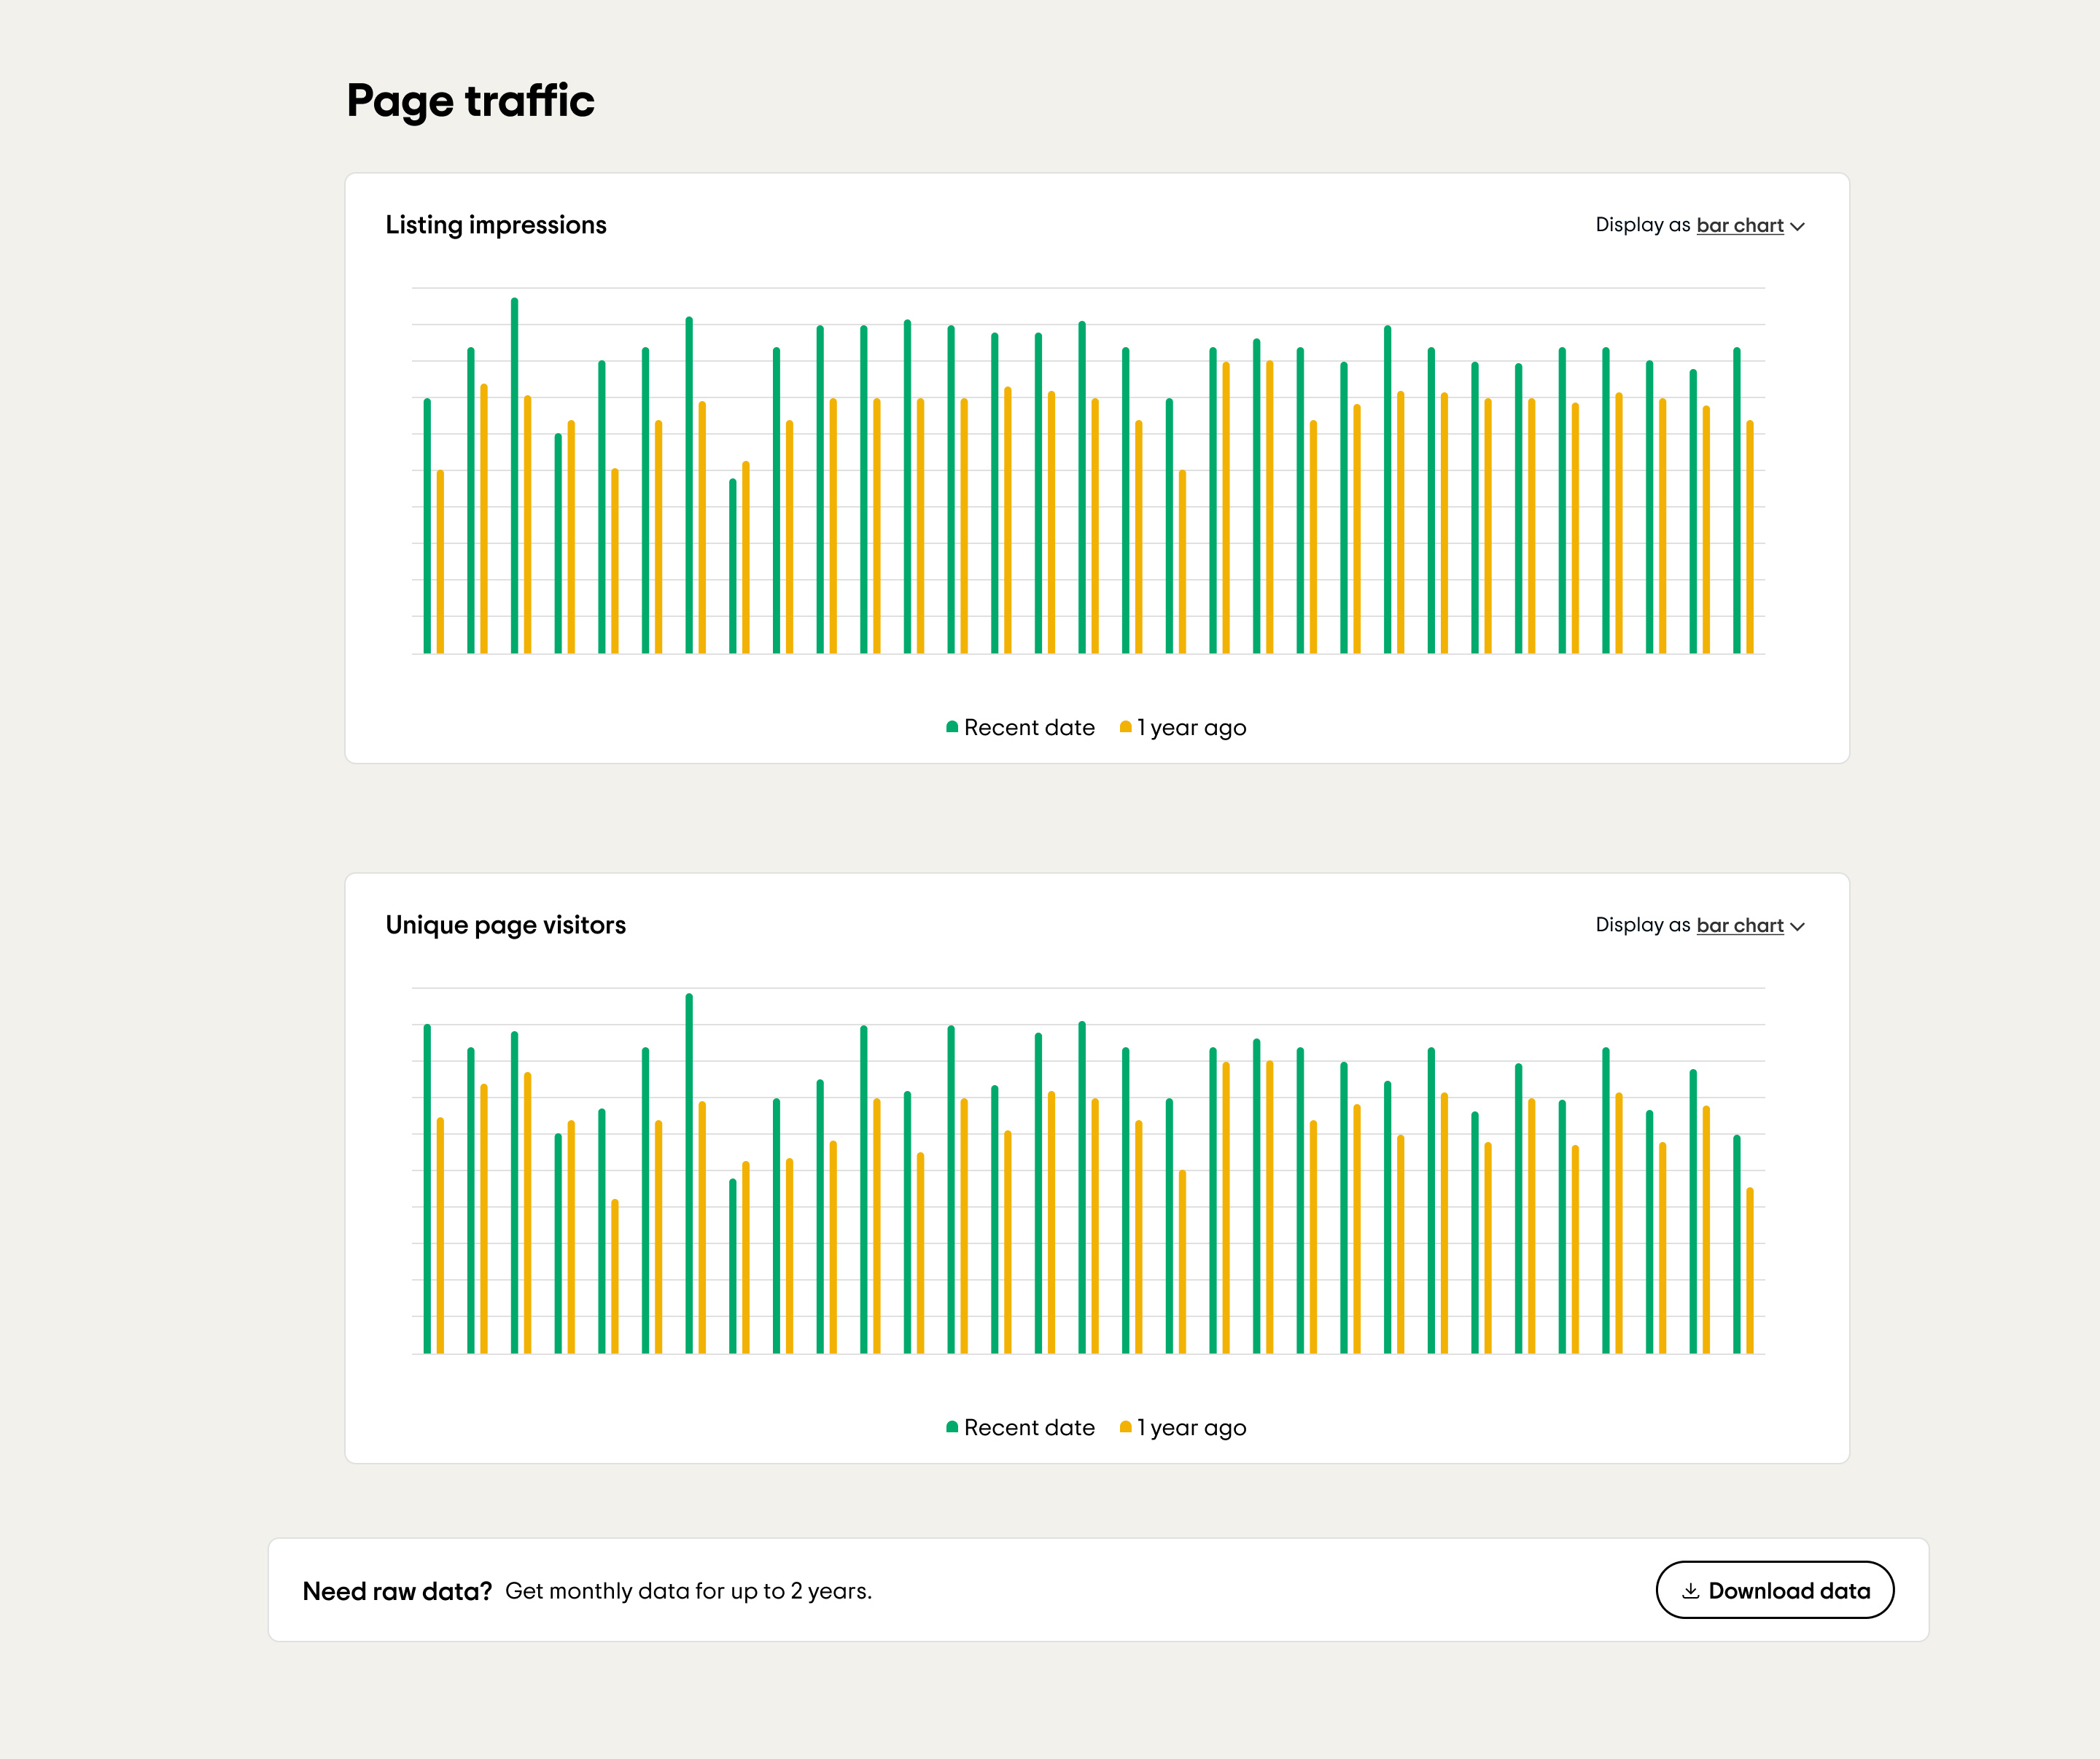Click the Page traffic heading
The image size is (2100, 1759).
click(x=470, y=100)
